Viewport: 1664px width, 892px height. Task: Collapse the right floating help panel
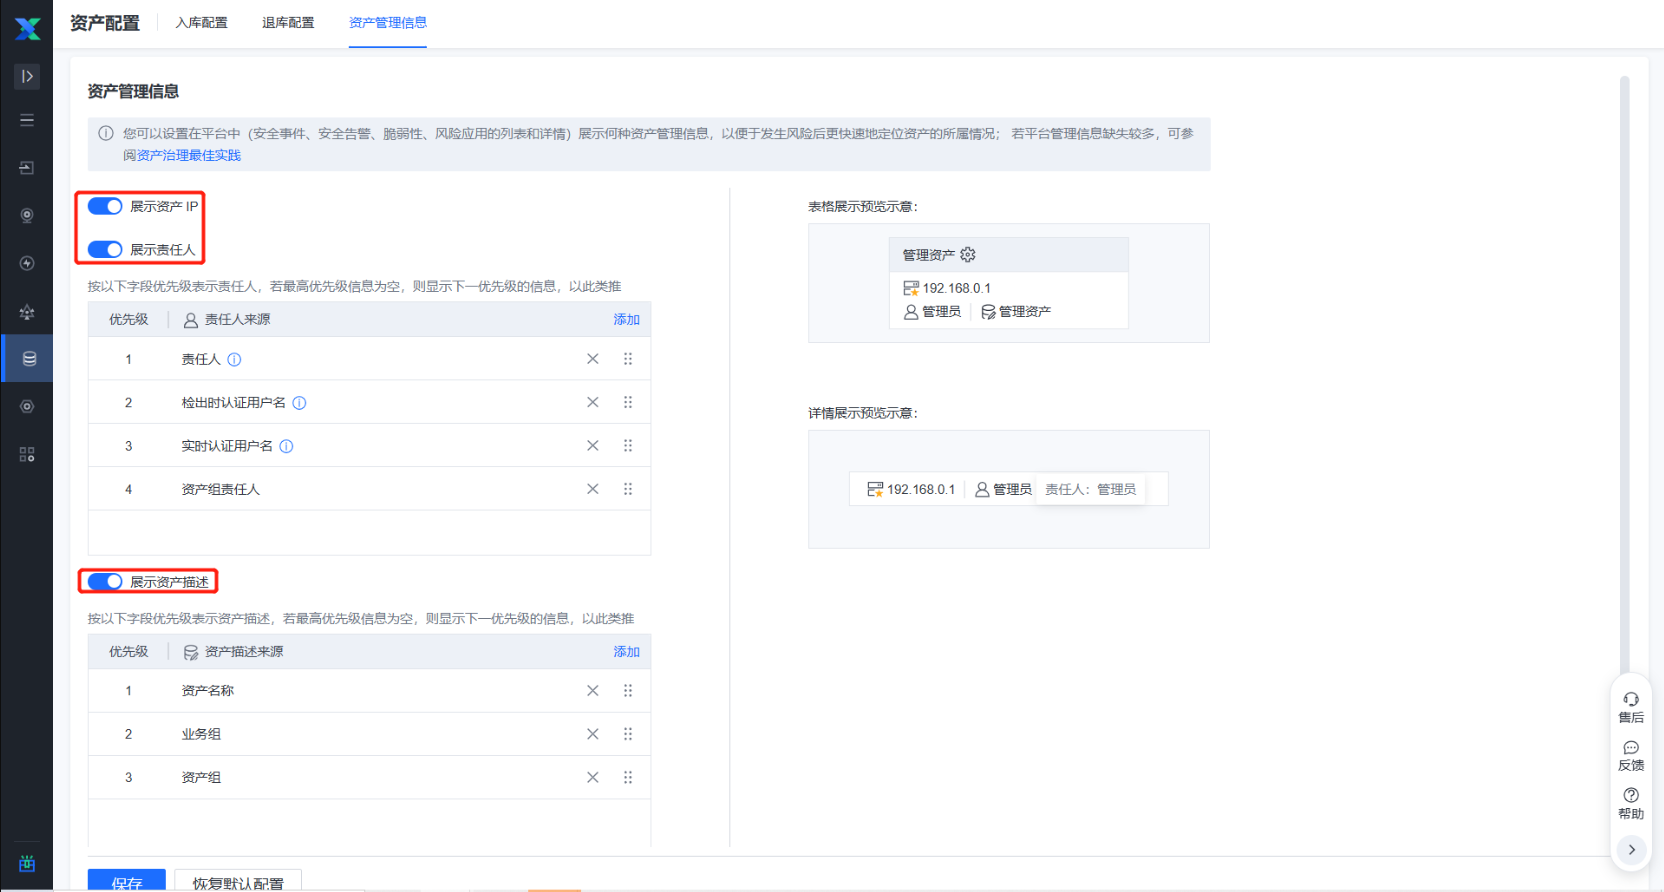point(1631,849)
